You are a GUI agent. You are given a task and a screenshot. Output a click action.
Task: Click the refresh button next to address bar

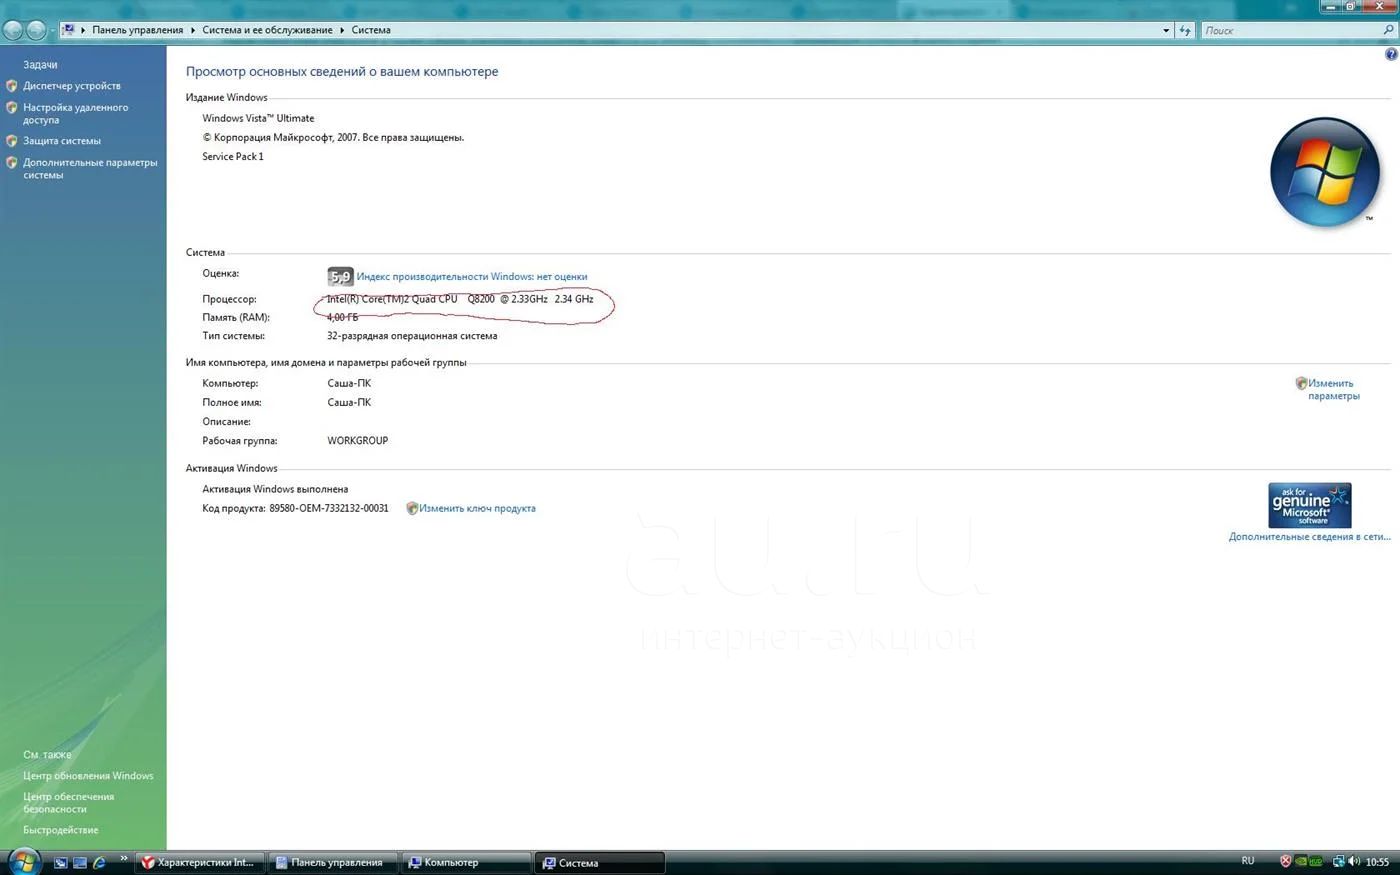[1185, 30]
